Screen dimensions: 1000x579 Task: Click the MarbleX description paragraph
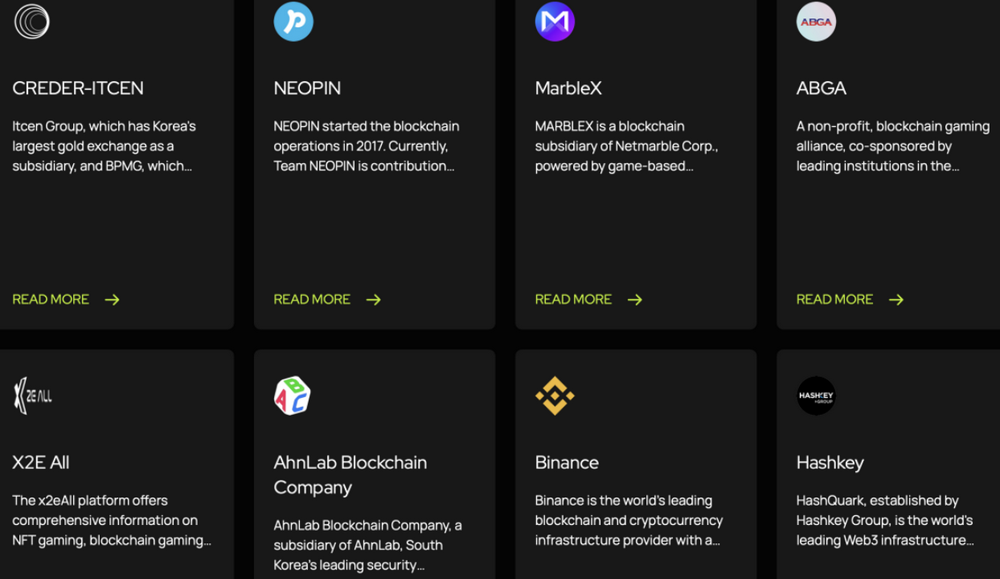[x=627, y=146]
